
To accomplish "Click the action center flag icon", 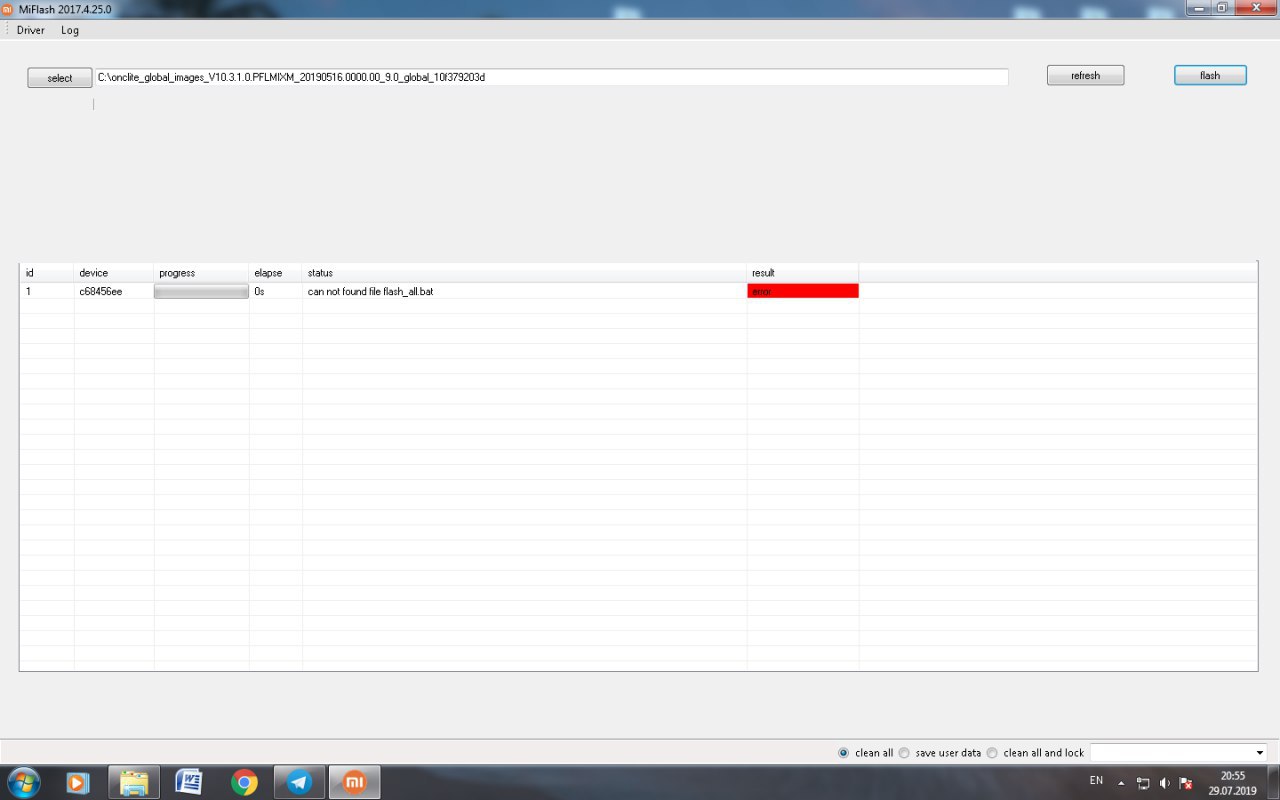I will point(1185,783).
